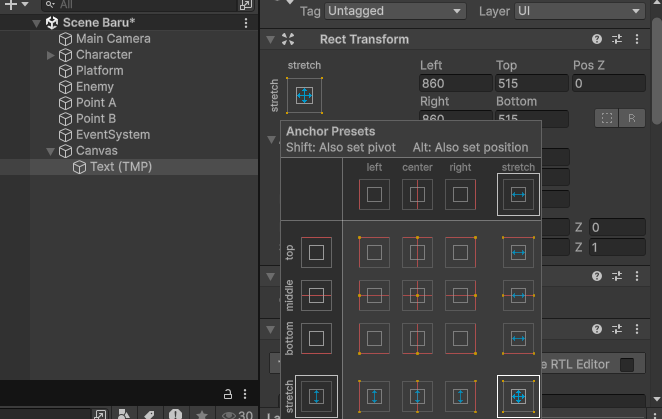662x419 pixels.
Task: Select vertical stretch center anchor preset
Action: click(x=417, y=397)
